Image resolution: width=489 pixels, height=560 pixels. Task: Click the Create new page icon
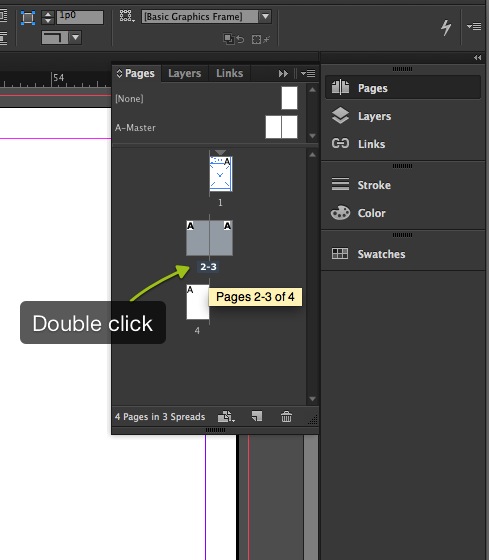[257, 416]
